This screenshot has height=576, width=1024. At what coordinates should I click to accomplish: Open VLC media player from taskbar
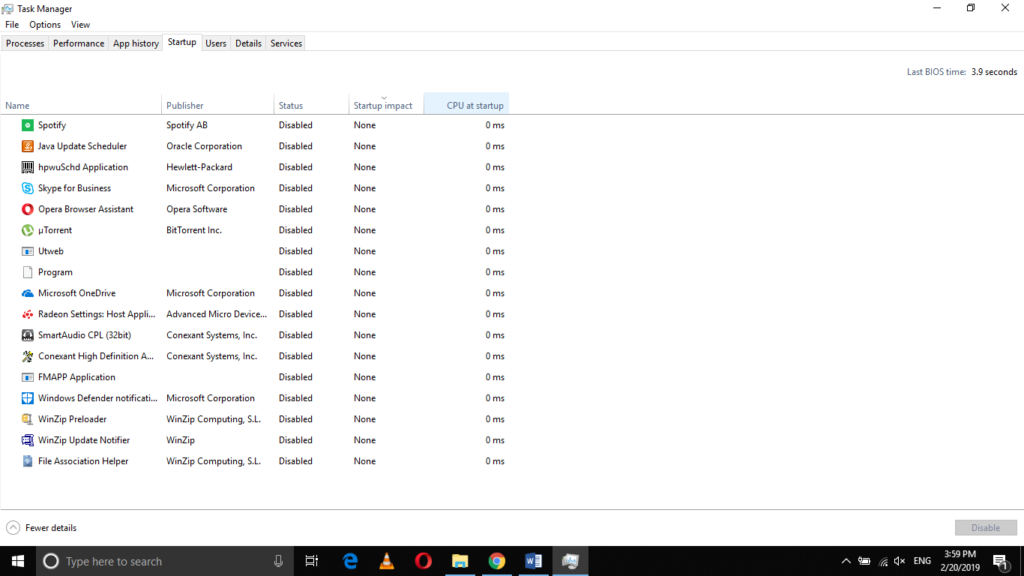[x=387, y=561]
